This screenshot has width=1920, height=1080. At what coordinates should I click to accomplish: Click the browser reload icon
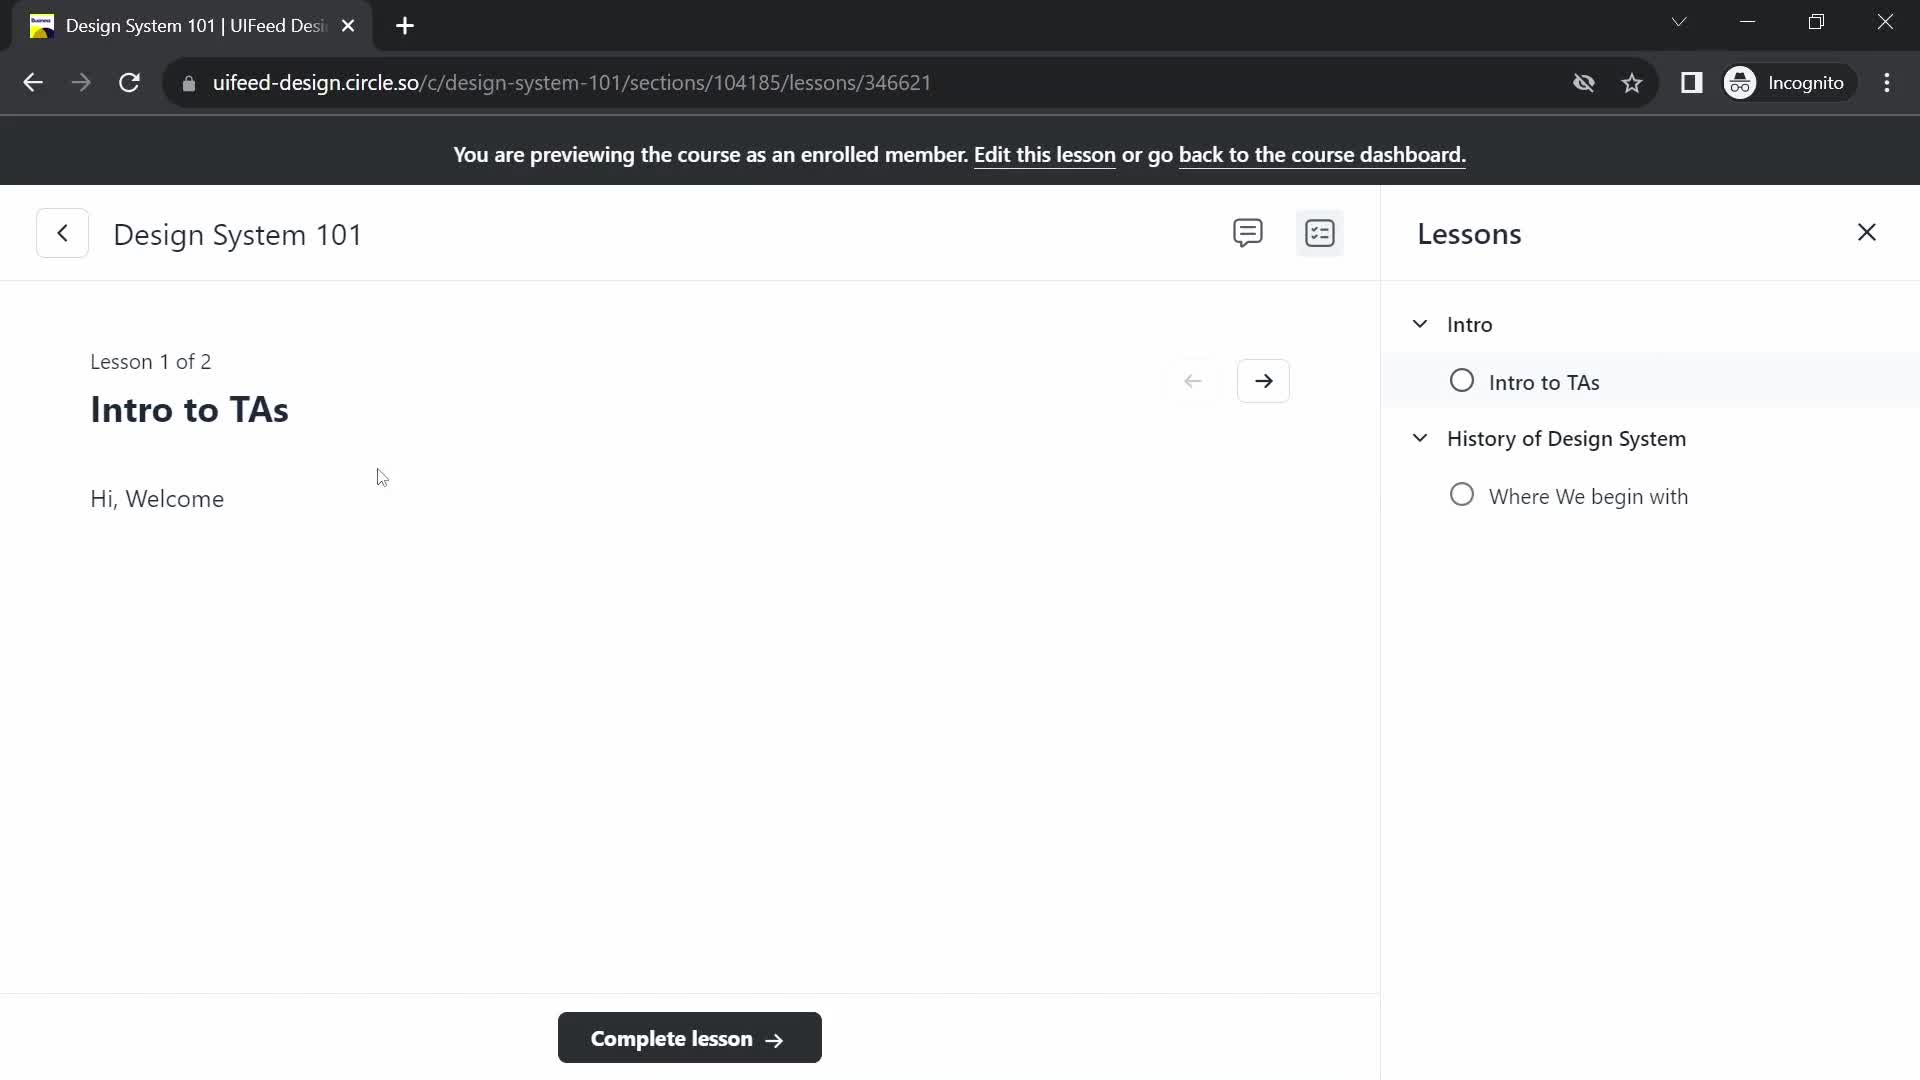(x=129, y=83)
